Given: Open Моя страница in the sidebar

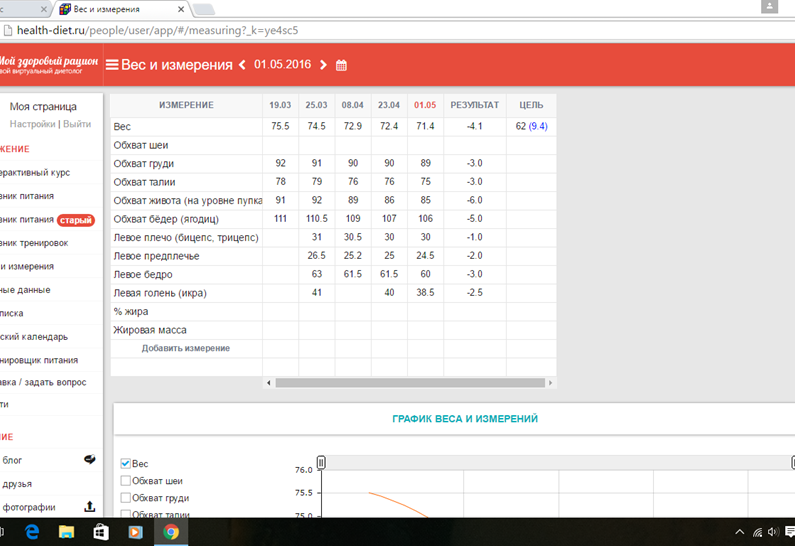Looking at the screenshot, I should click(43, 106).
